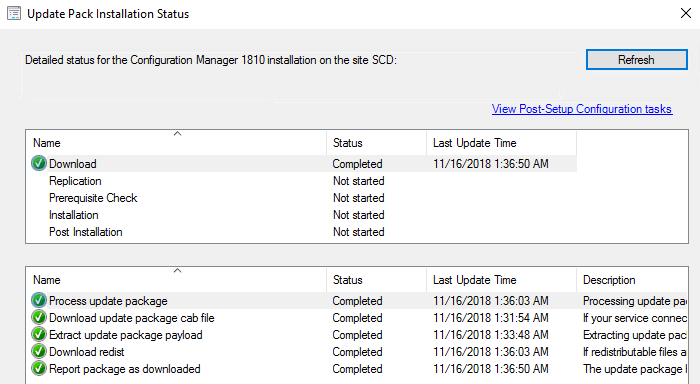Select the Process update package row
The image size is (700, 384).
[x=357, y=301]
